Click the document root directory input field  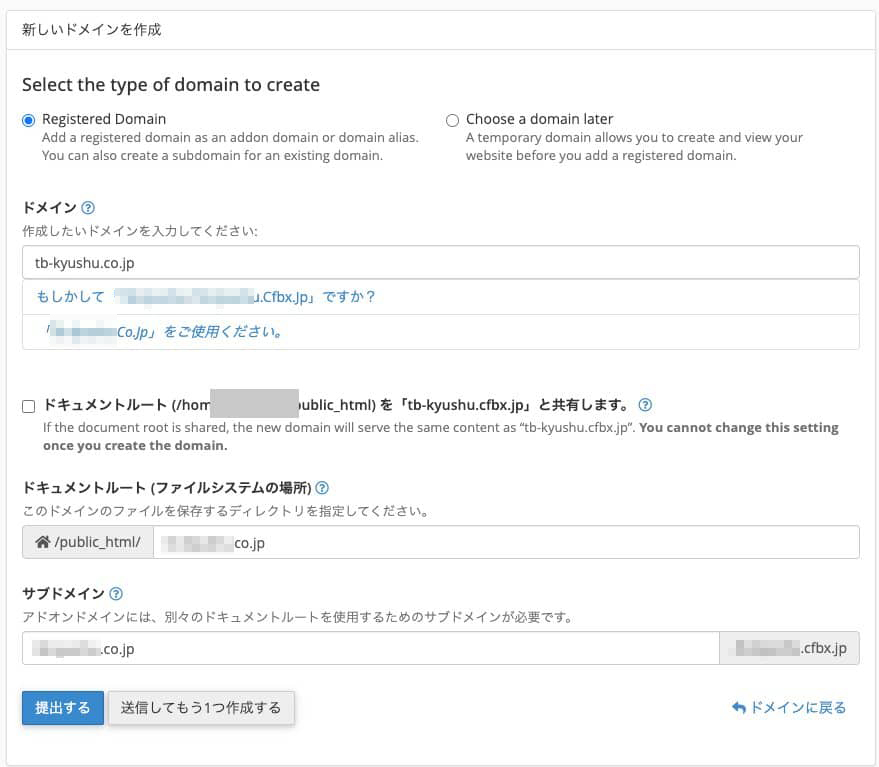506,542
